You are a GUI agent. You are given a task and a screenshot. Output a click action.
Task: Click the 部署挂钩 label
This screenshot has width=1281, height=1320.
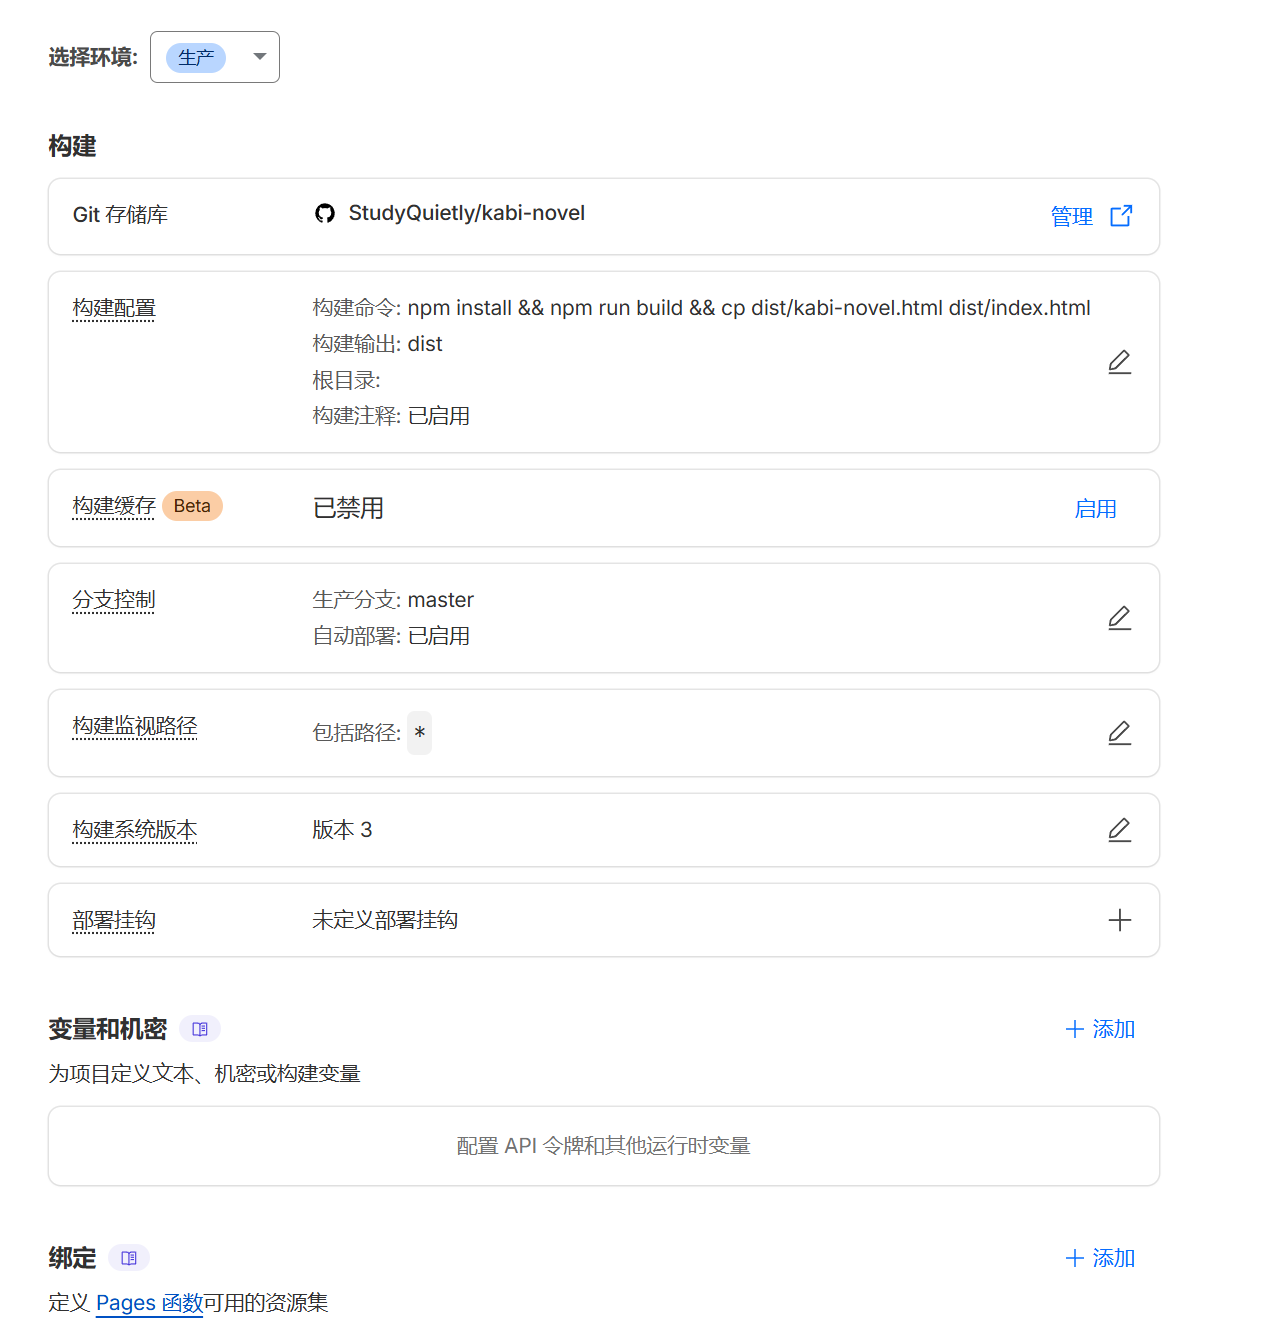point(114,920)
